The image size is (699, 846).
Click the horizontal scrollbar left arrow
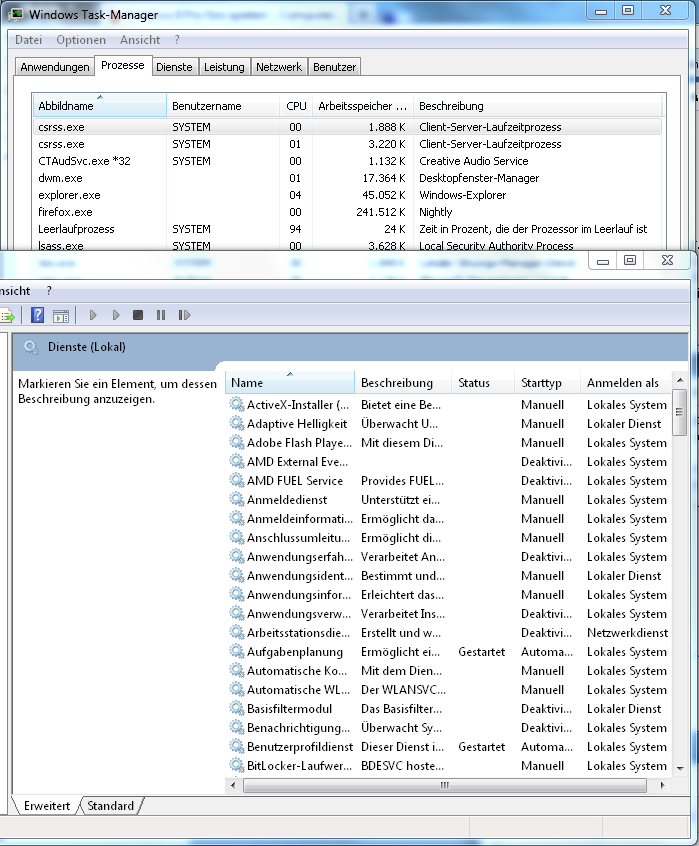point(232,786)
